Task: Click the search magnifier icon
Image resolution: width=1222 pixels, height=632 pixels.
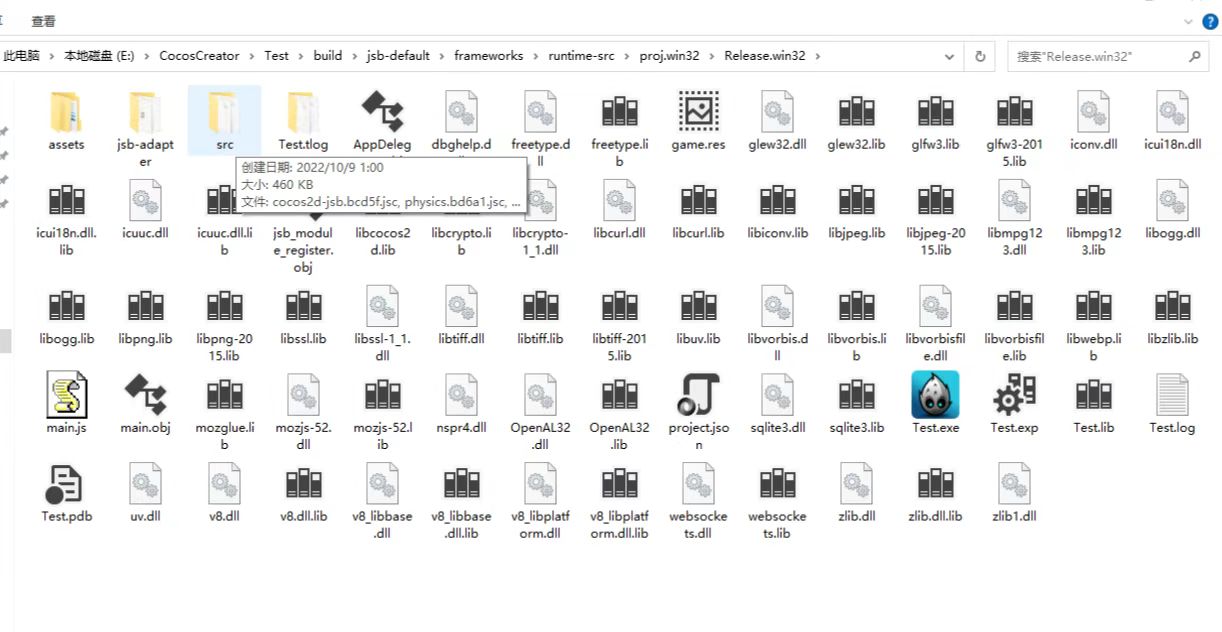Action: 1196,57
